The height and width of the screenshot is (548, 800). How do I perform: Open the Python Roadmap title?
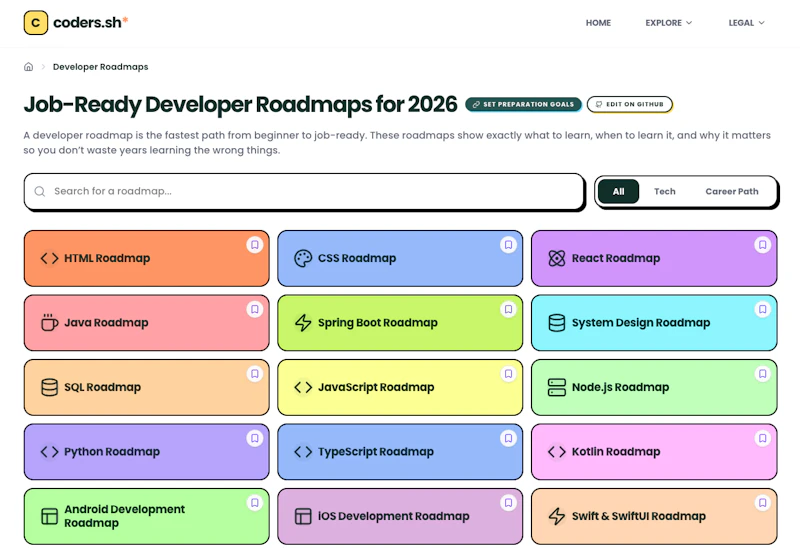[x=112, y=452]
